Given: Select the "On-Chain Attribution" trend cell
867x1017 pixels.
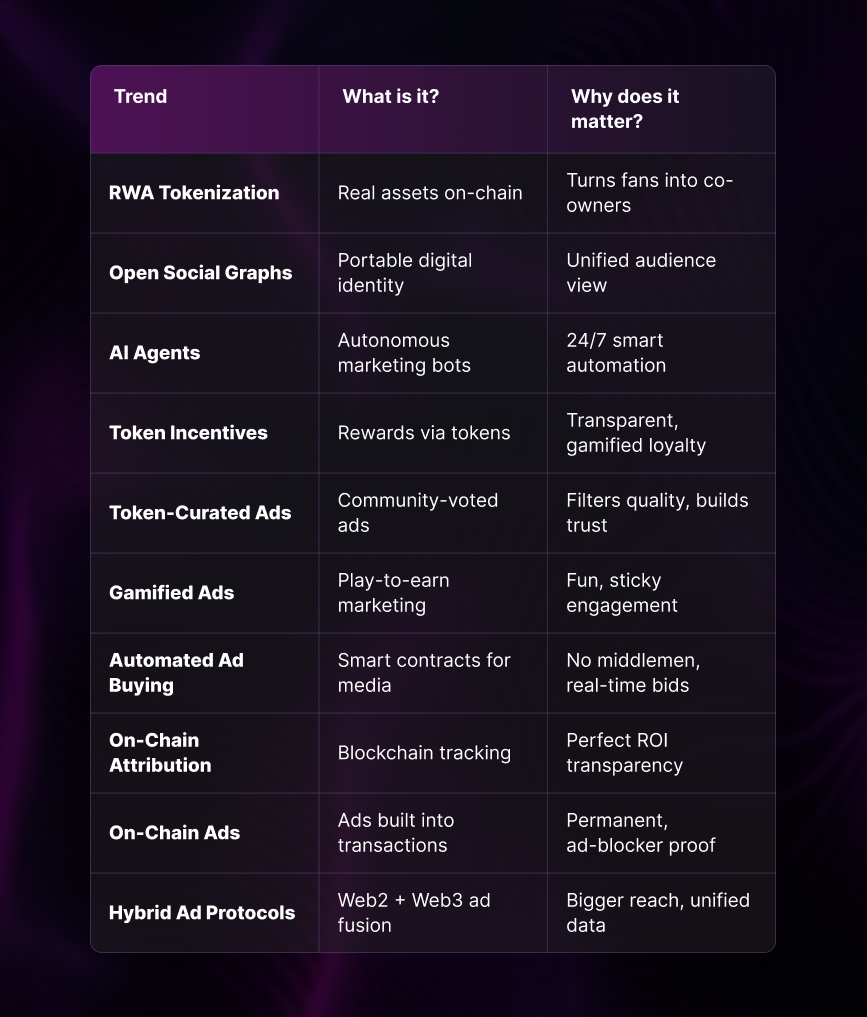Looking at the screenshot, I should coord(160,753).
